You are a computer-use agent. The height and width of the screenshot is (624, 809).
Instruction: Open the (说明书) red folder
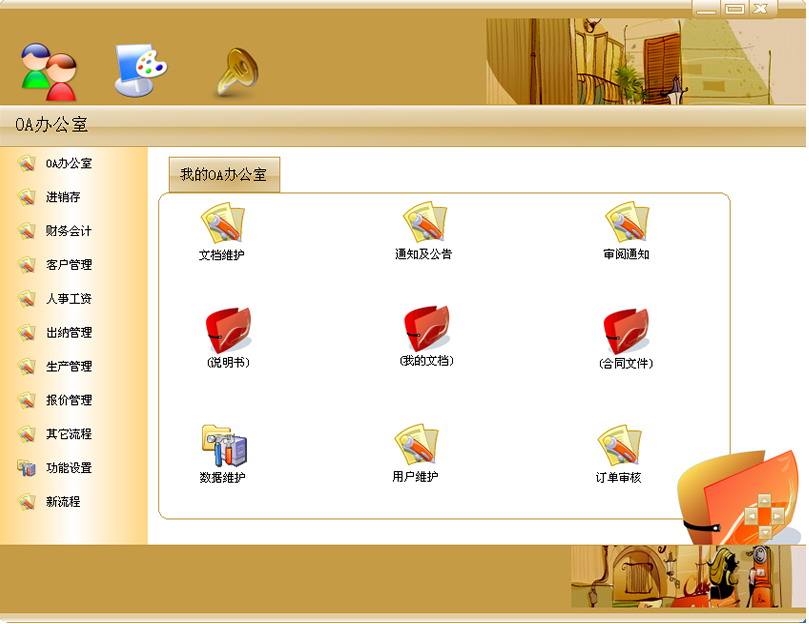click(228, 329)
